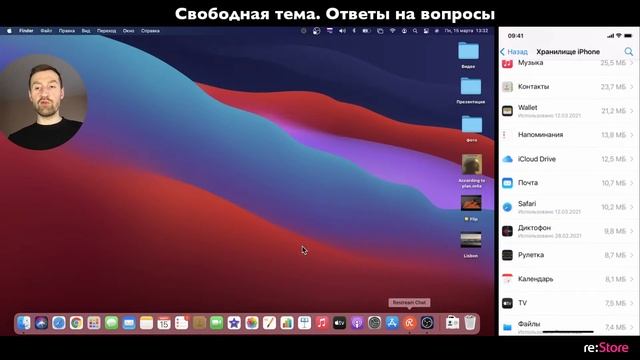Viewport: 640px width, 360px height.
Task: Open Keynote app in the Dock
Action: 304,323
